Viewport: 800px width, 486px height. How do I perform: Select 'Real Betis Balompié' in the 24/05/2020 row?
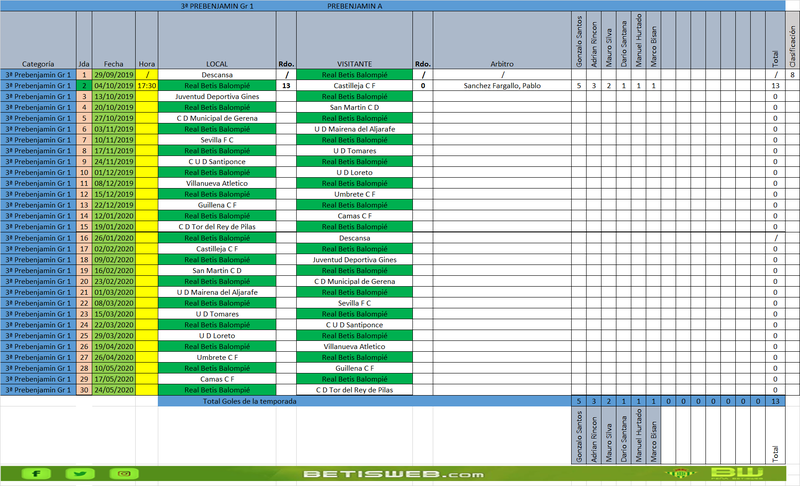pyautogui.click(x=217, y=390)
